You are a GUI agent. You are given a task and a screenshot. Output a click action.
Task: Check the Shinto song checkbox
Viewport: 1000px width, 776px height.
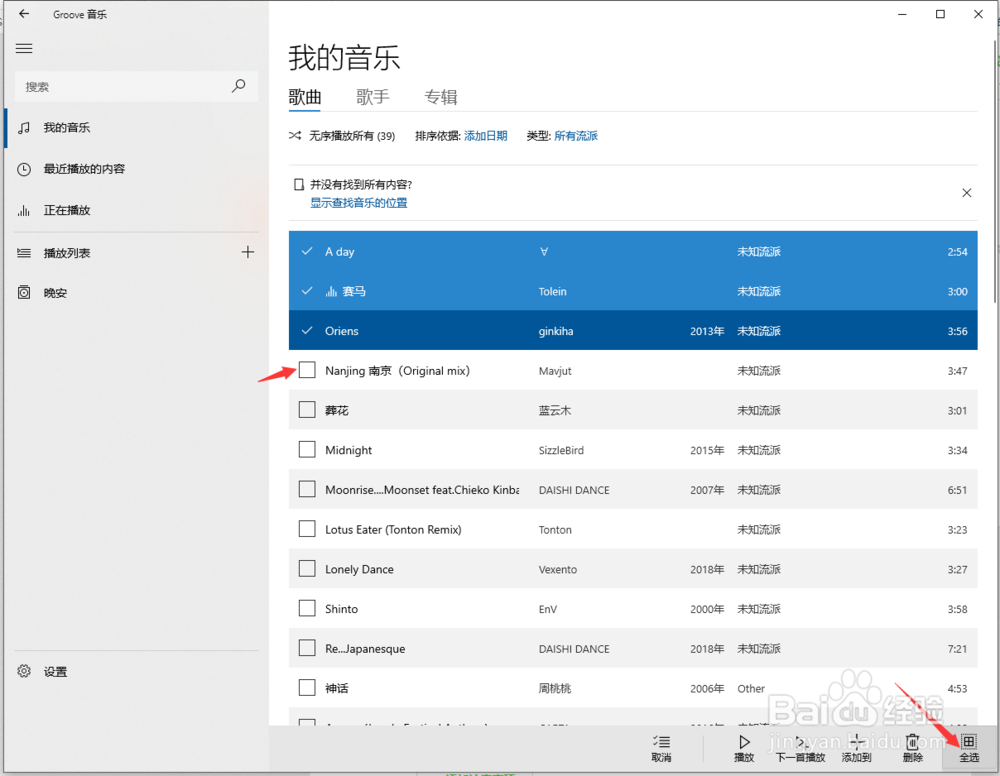(x=307, y=608)
